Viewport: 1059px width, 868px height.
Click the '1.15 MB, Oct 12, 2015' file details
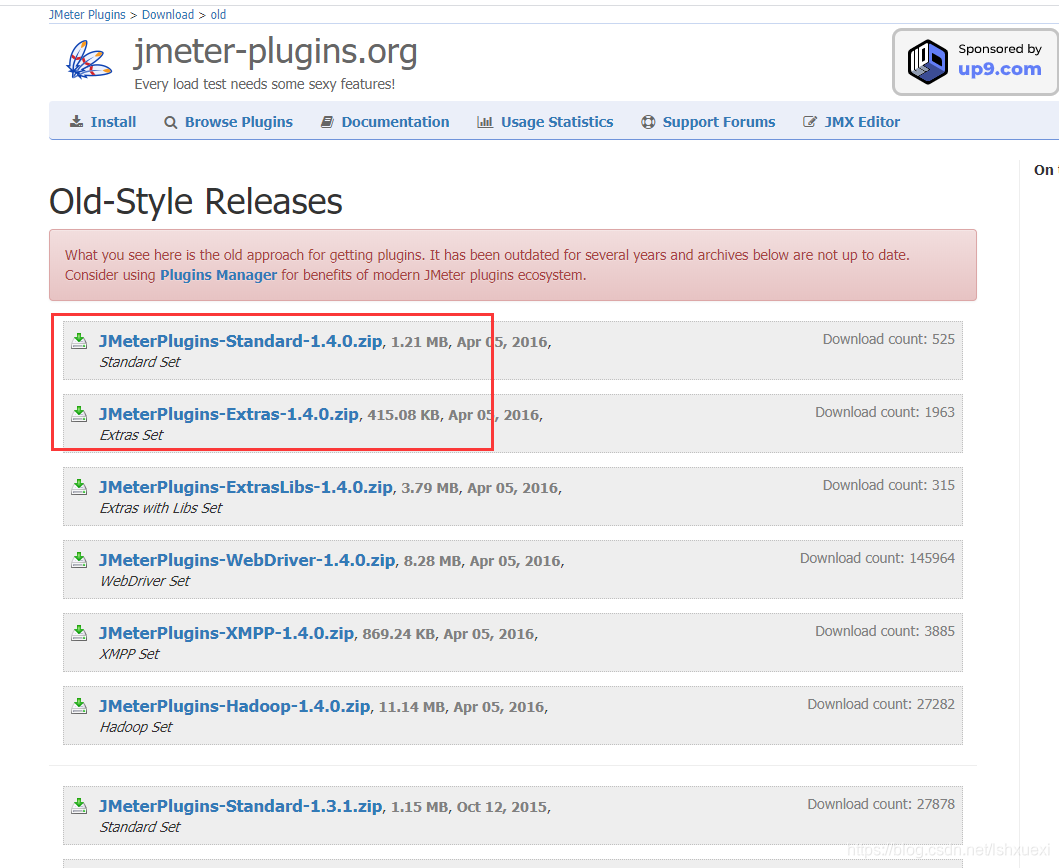pos(469,807)
